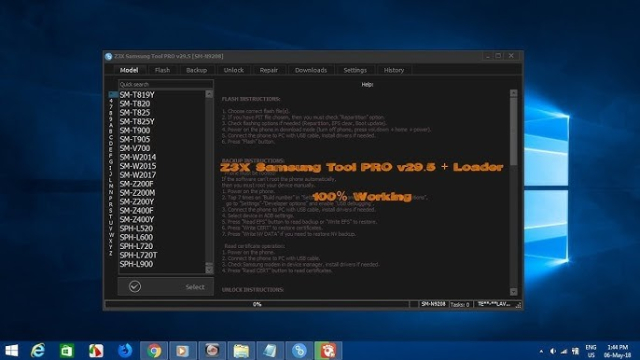Viewport: 640px width, 360px height.
Task: Click SM-N9208 status bar entry
Action: (x=433, y=304)
